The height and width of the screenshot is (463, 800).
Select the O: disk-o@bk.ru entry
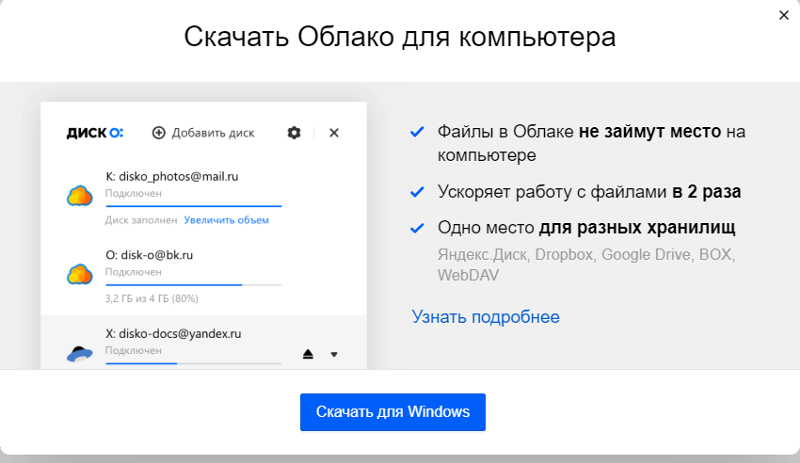click(149, 255)
